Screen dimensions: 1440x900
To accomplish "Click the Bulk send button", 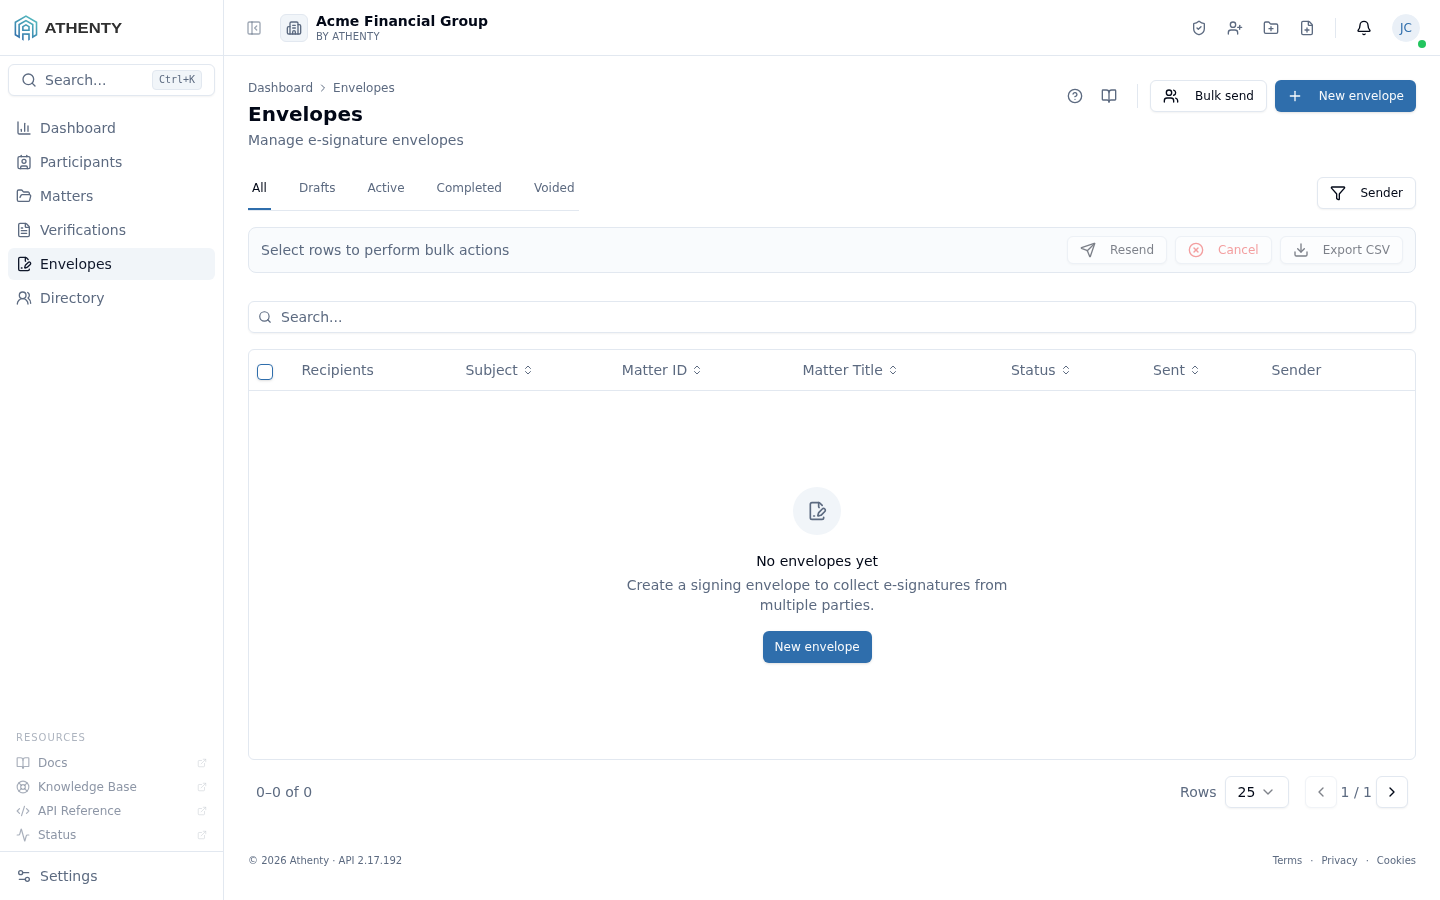I will pos(1208,96).
